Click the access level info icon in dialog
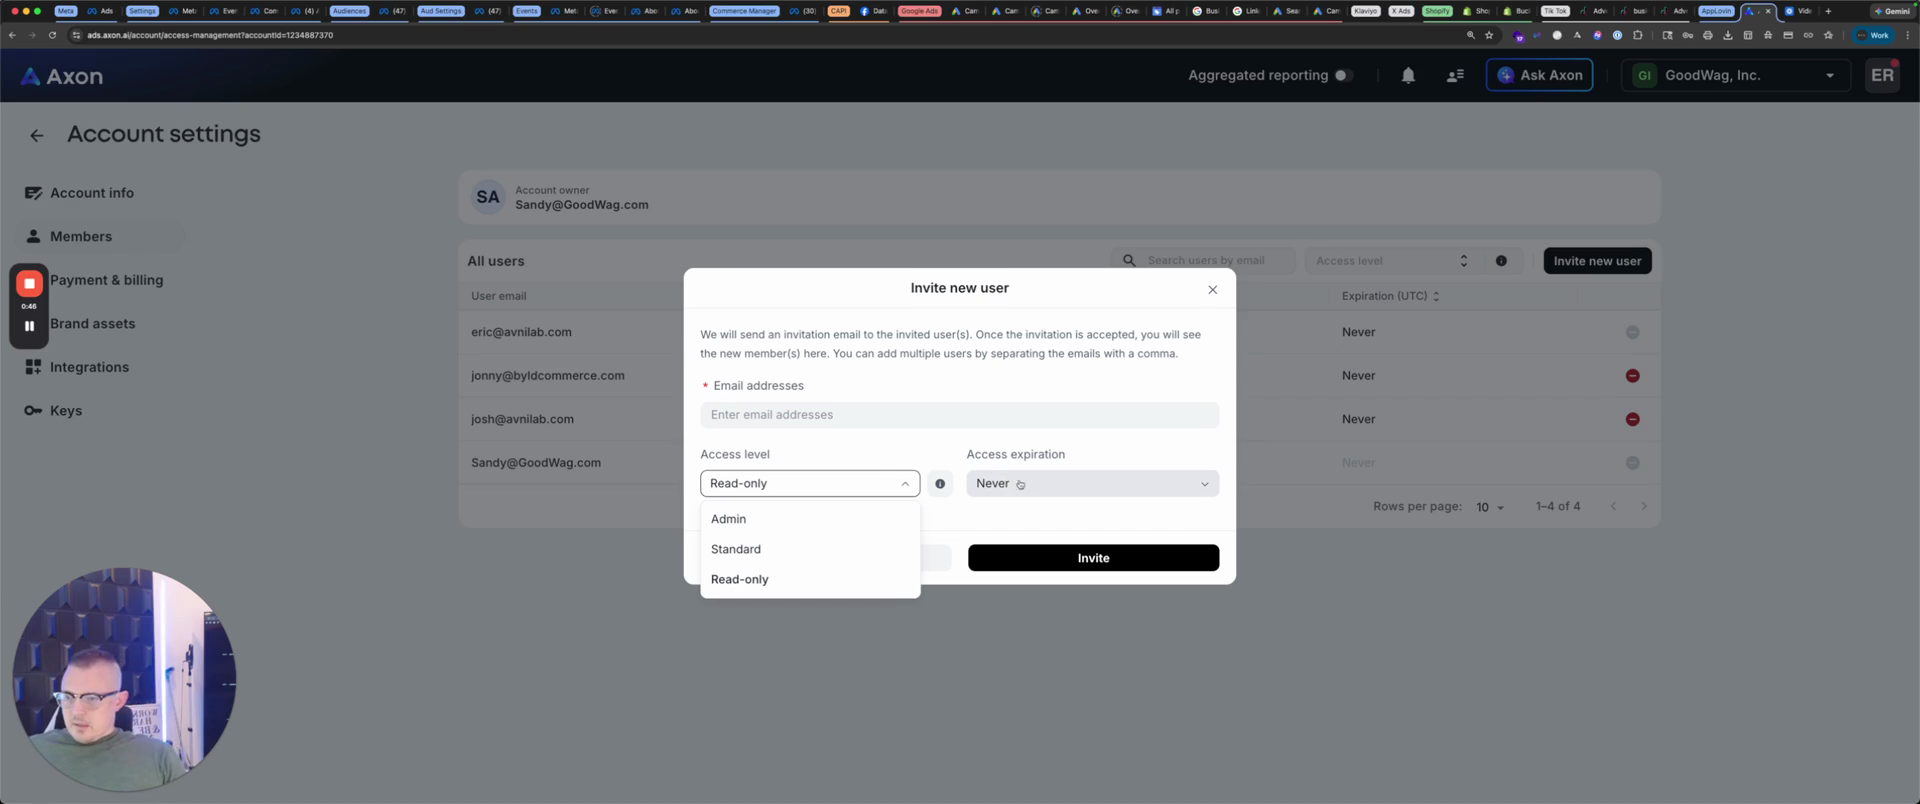The image size is (1920, 804). coord(940,484)
